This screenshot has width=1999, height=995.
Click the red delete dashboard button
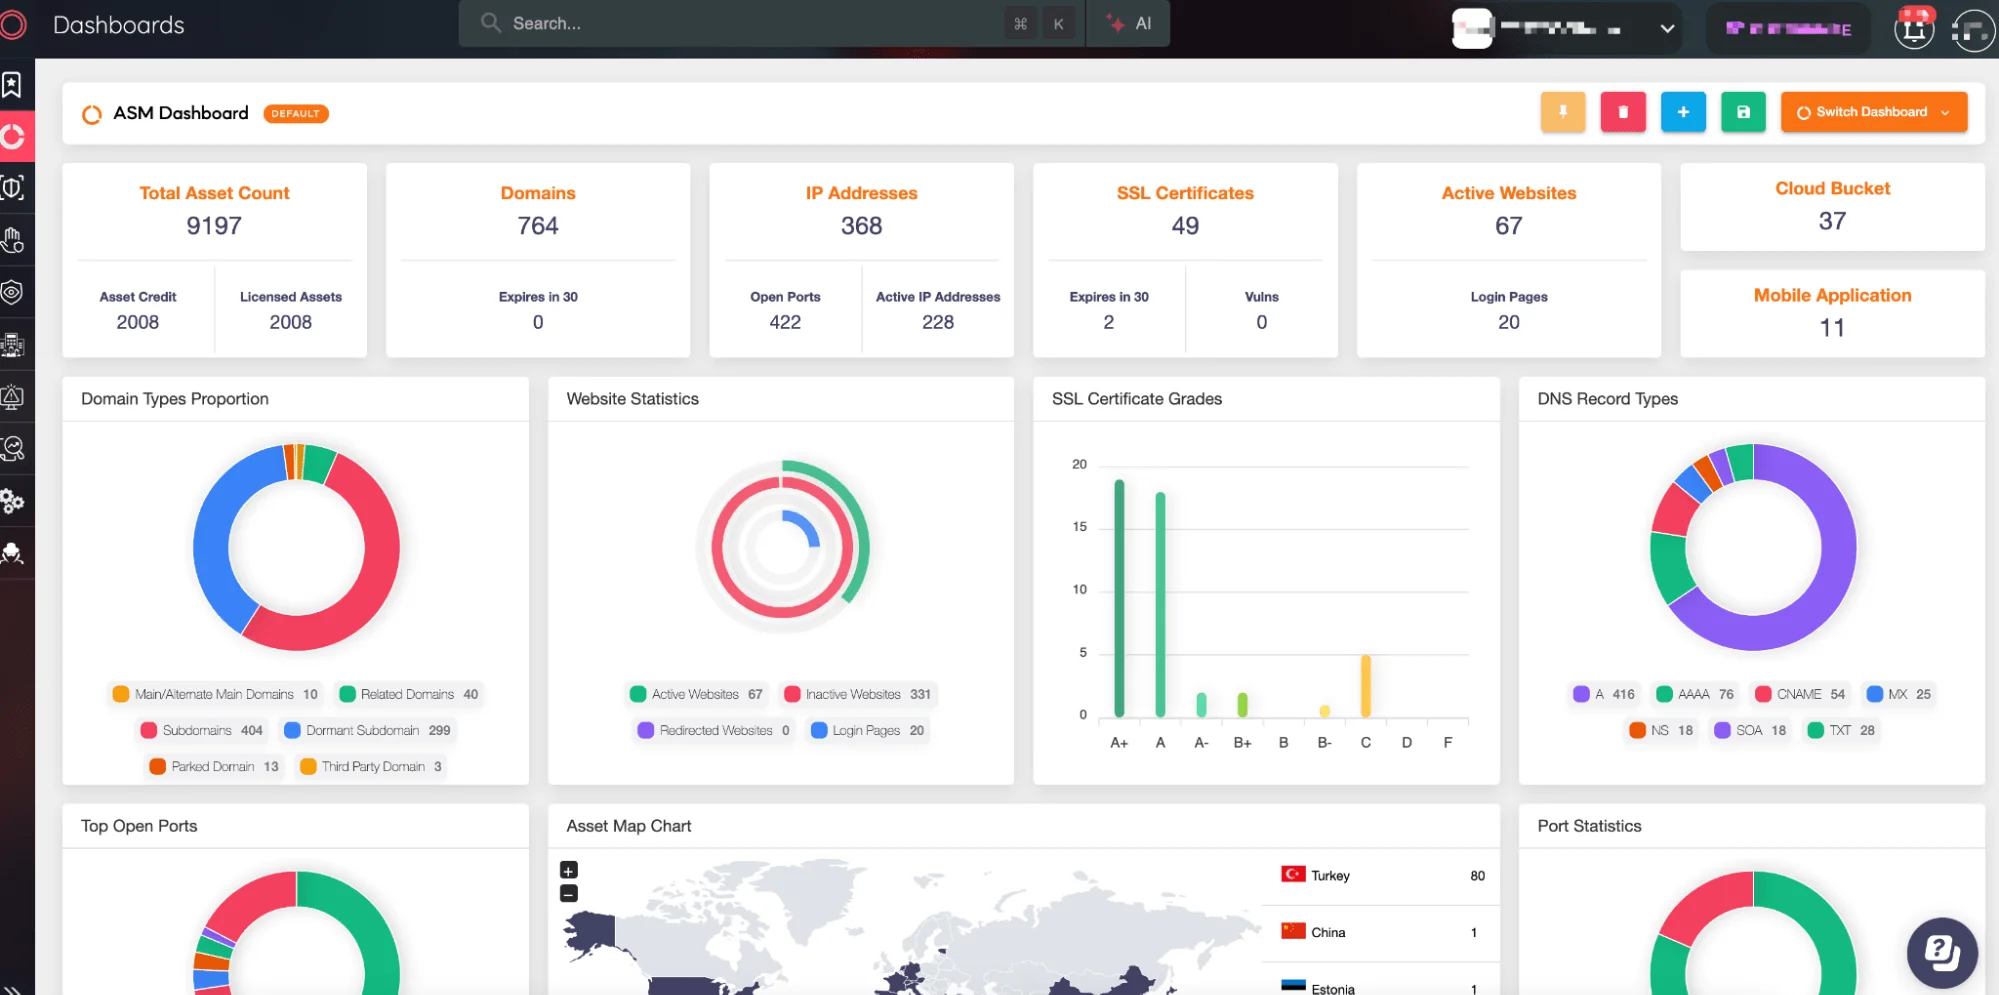(1623, 112)
